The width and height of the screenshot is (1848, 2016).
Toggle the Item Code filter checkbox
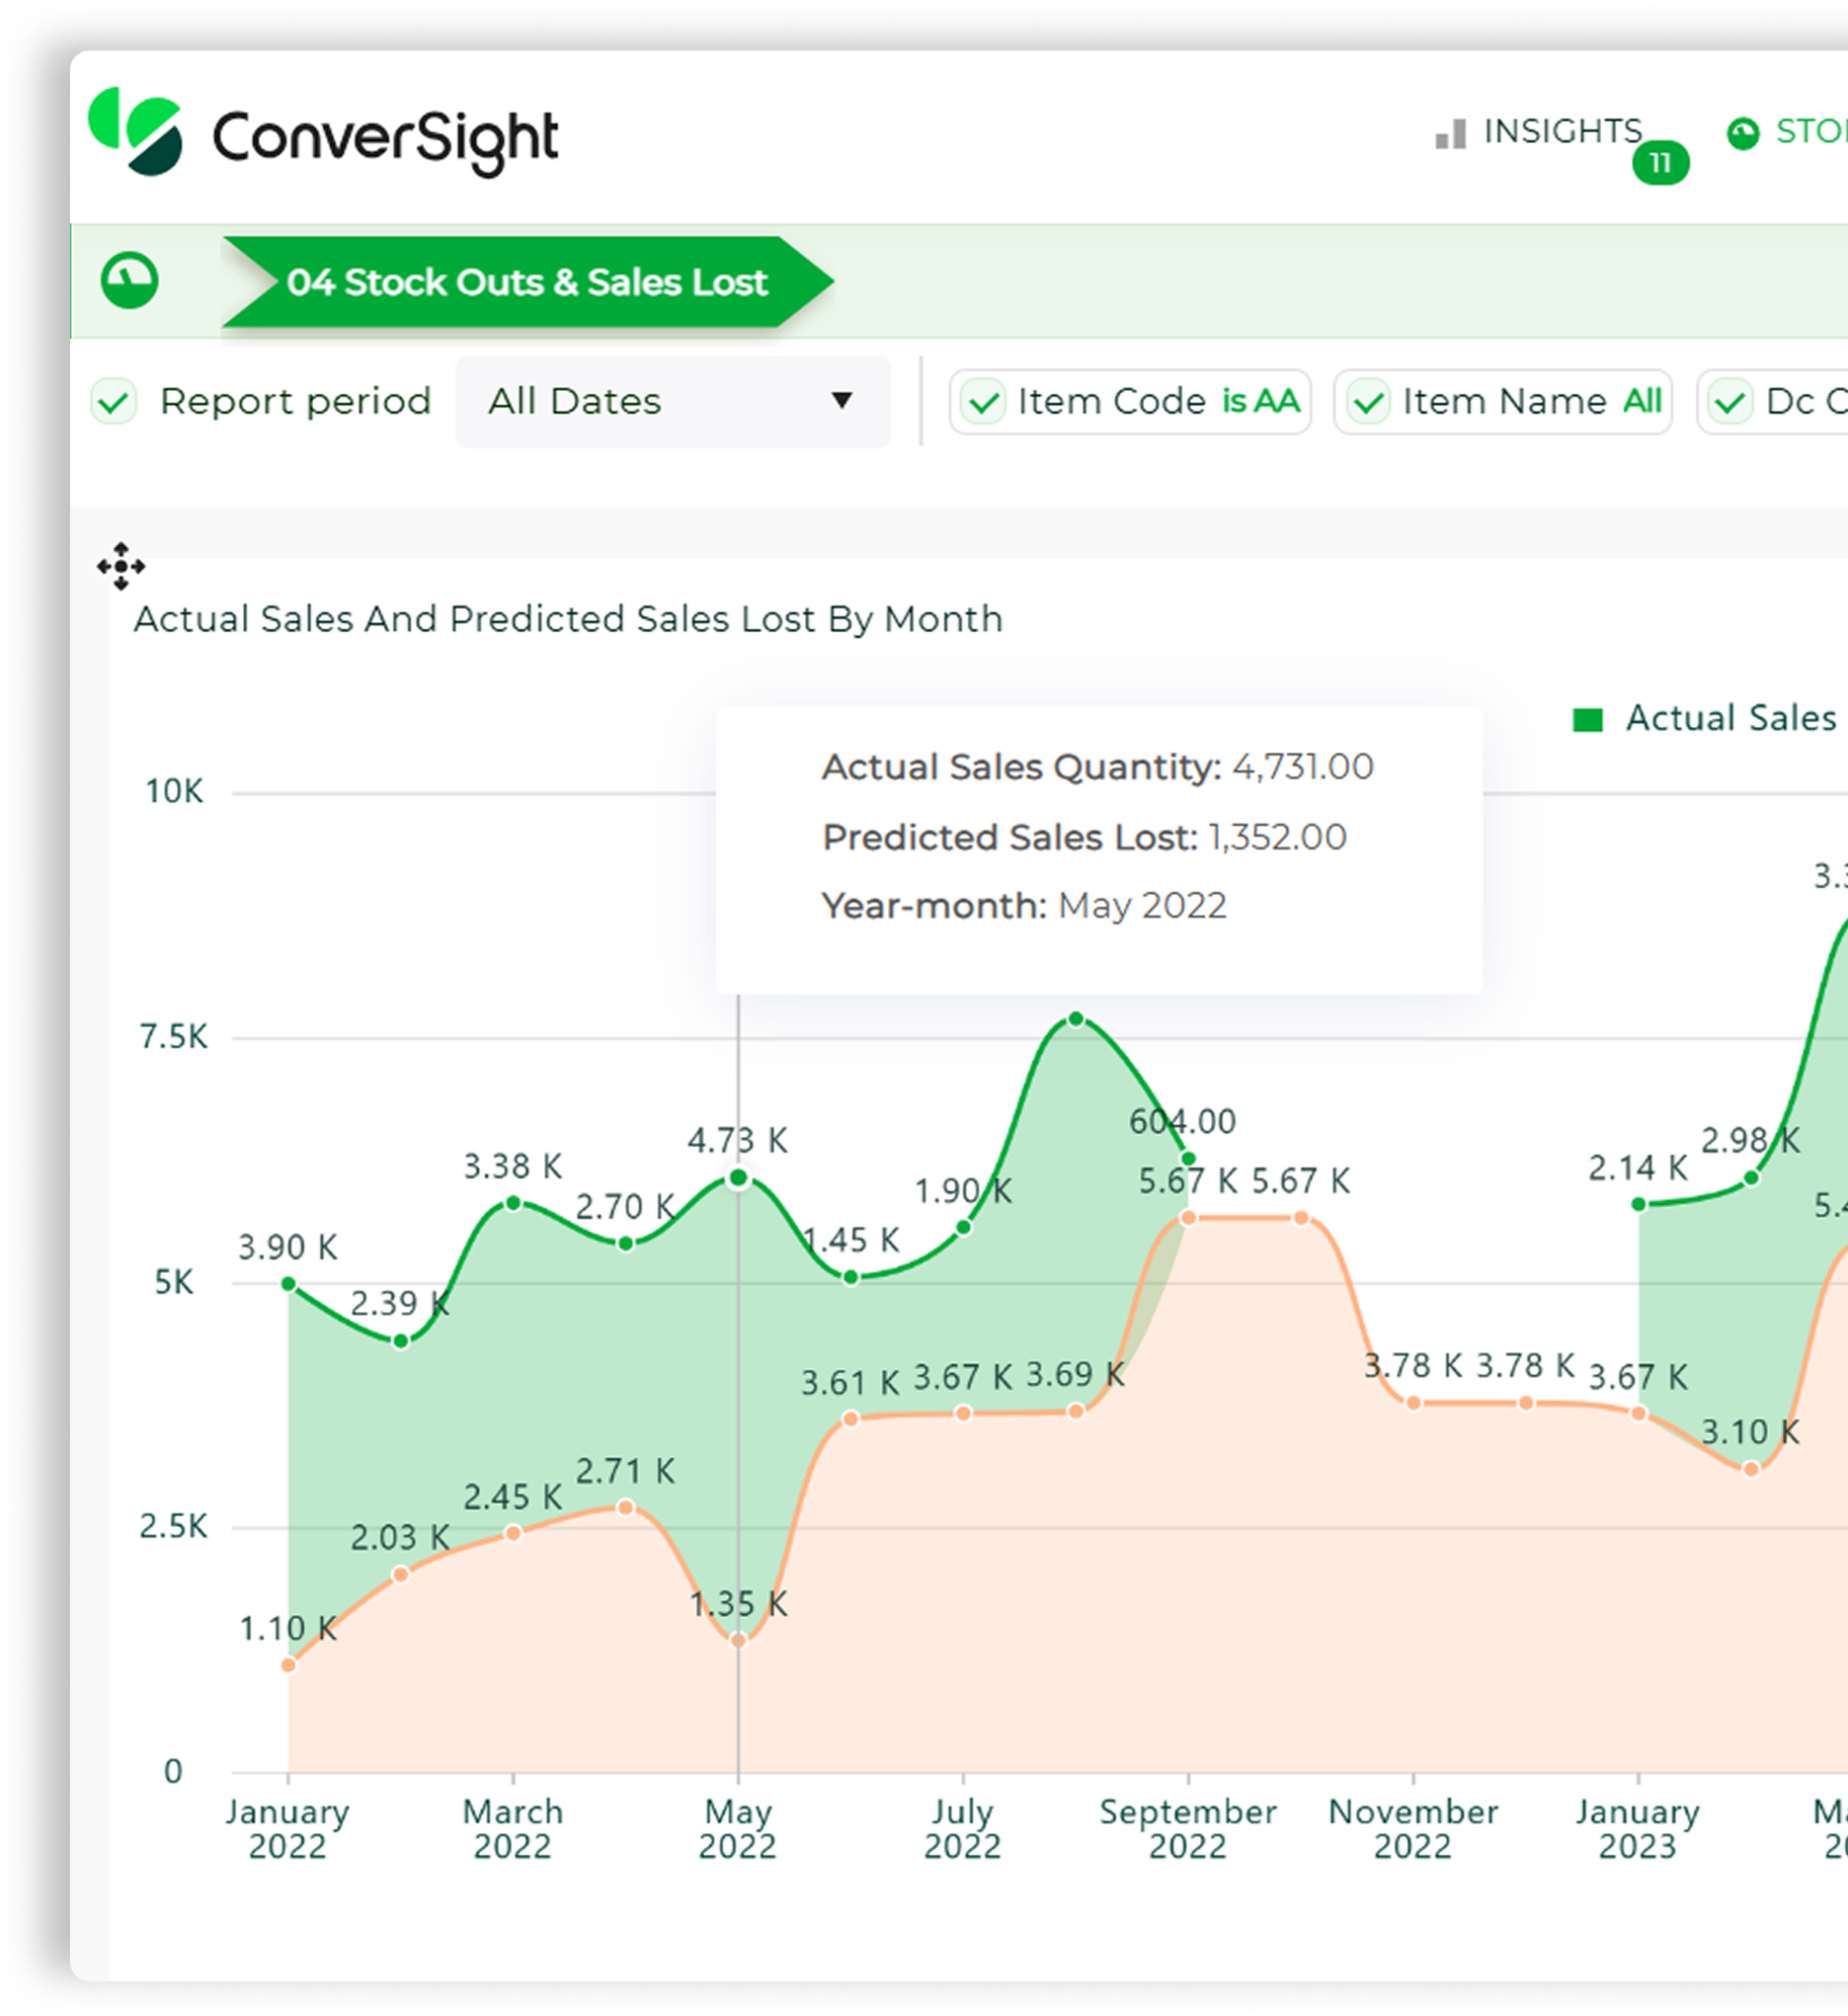tap(983, 403)
